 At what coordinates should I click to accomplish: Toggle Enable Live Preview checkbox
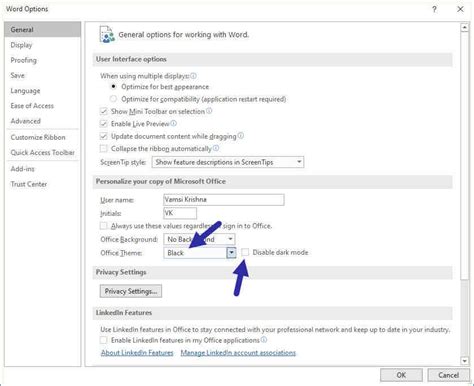tap(104, 124)
